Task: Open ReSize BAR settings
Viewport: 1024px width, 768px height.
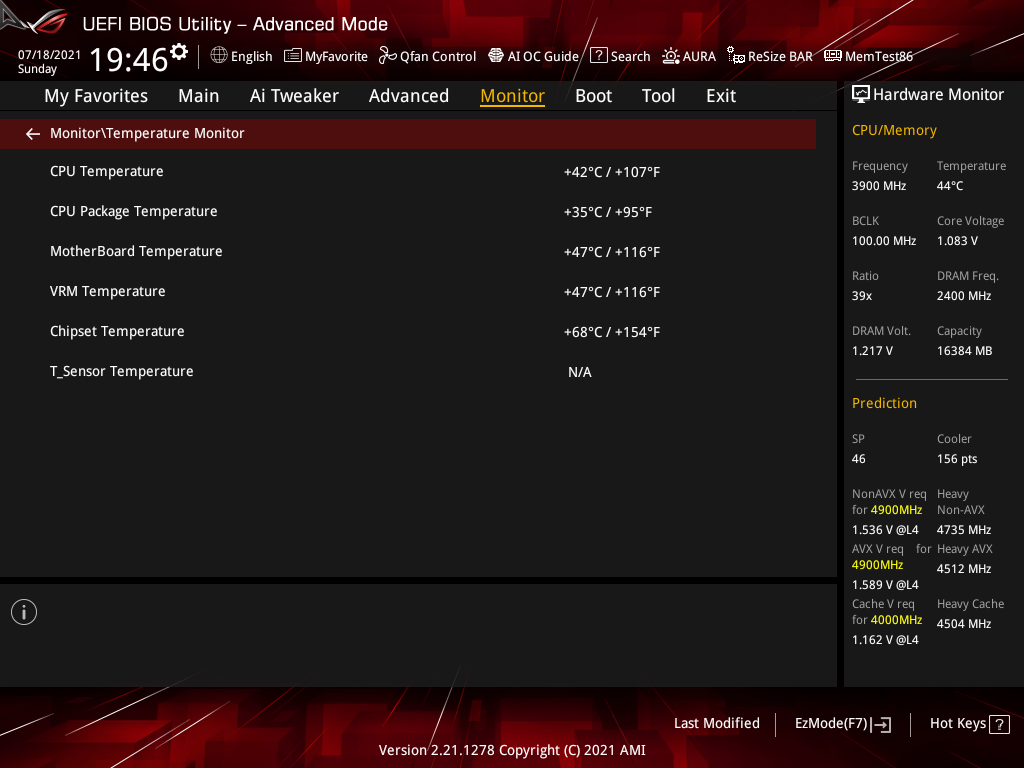Action: pos(769,56)
